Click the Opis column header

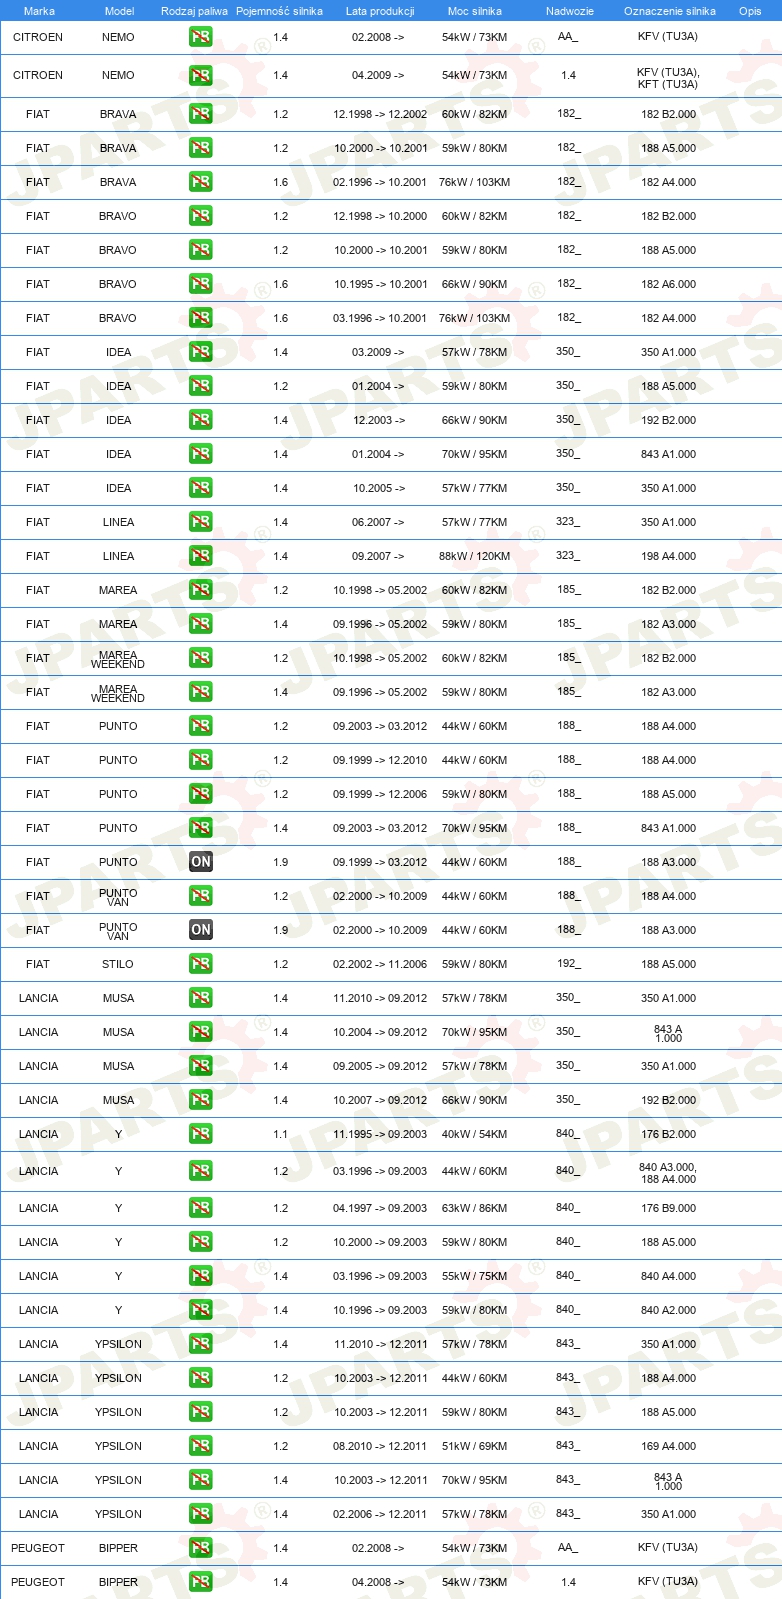pyautogui.click(x=750, y=11)
